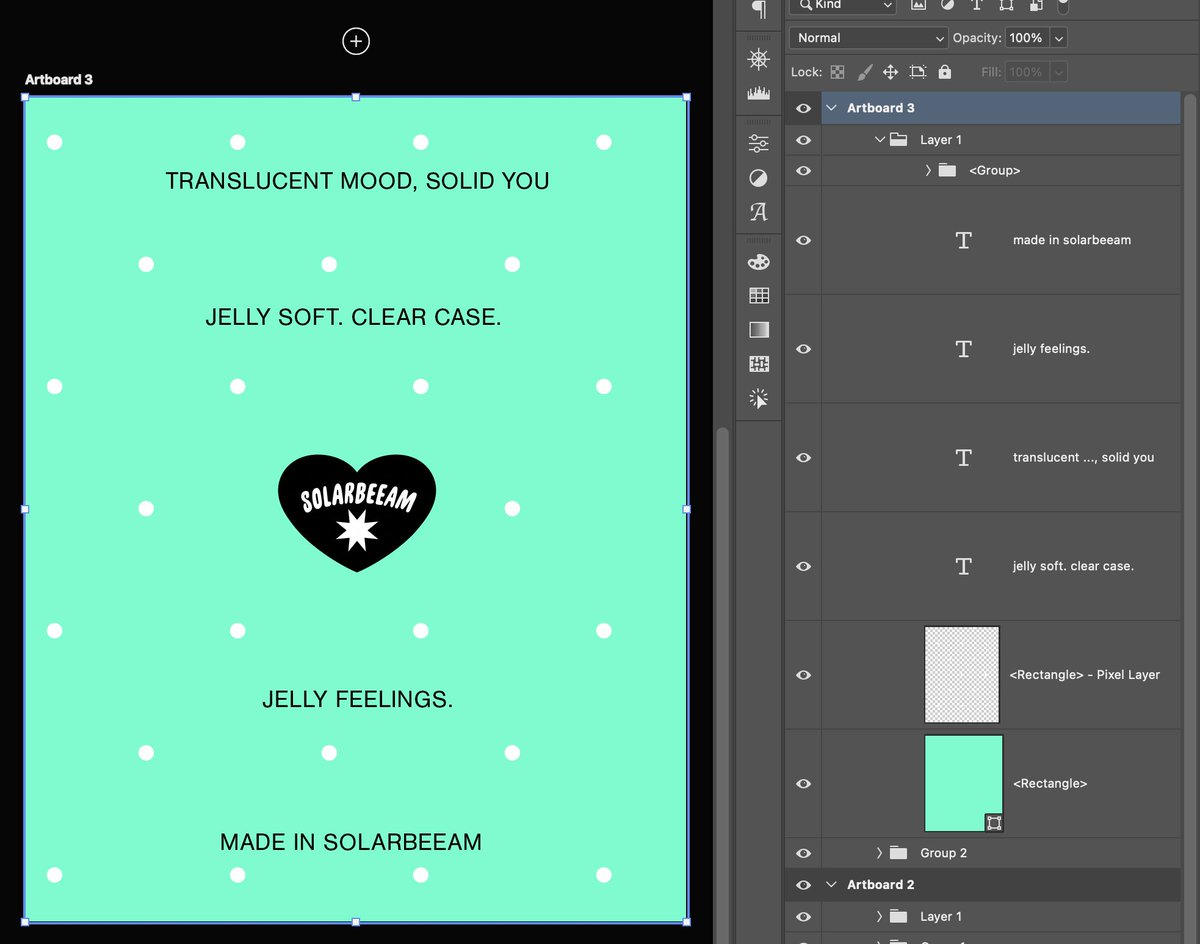Hide the mint <Rectangle> shape layer
This screenshot has width=1200, height=944.
803,784
